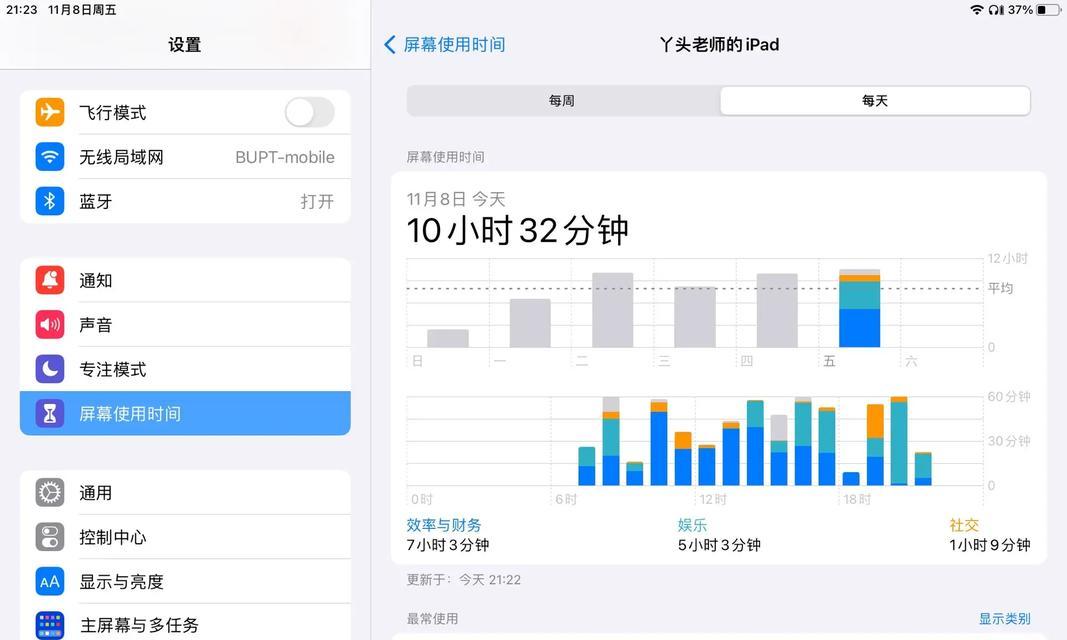Click the 屏幕使用时间 hourglass icon
The height and width of the screenshot is (640, 1067).
click(49, 413)
